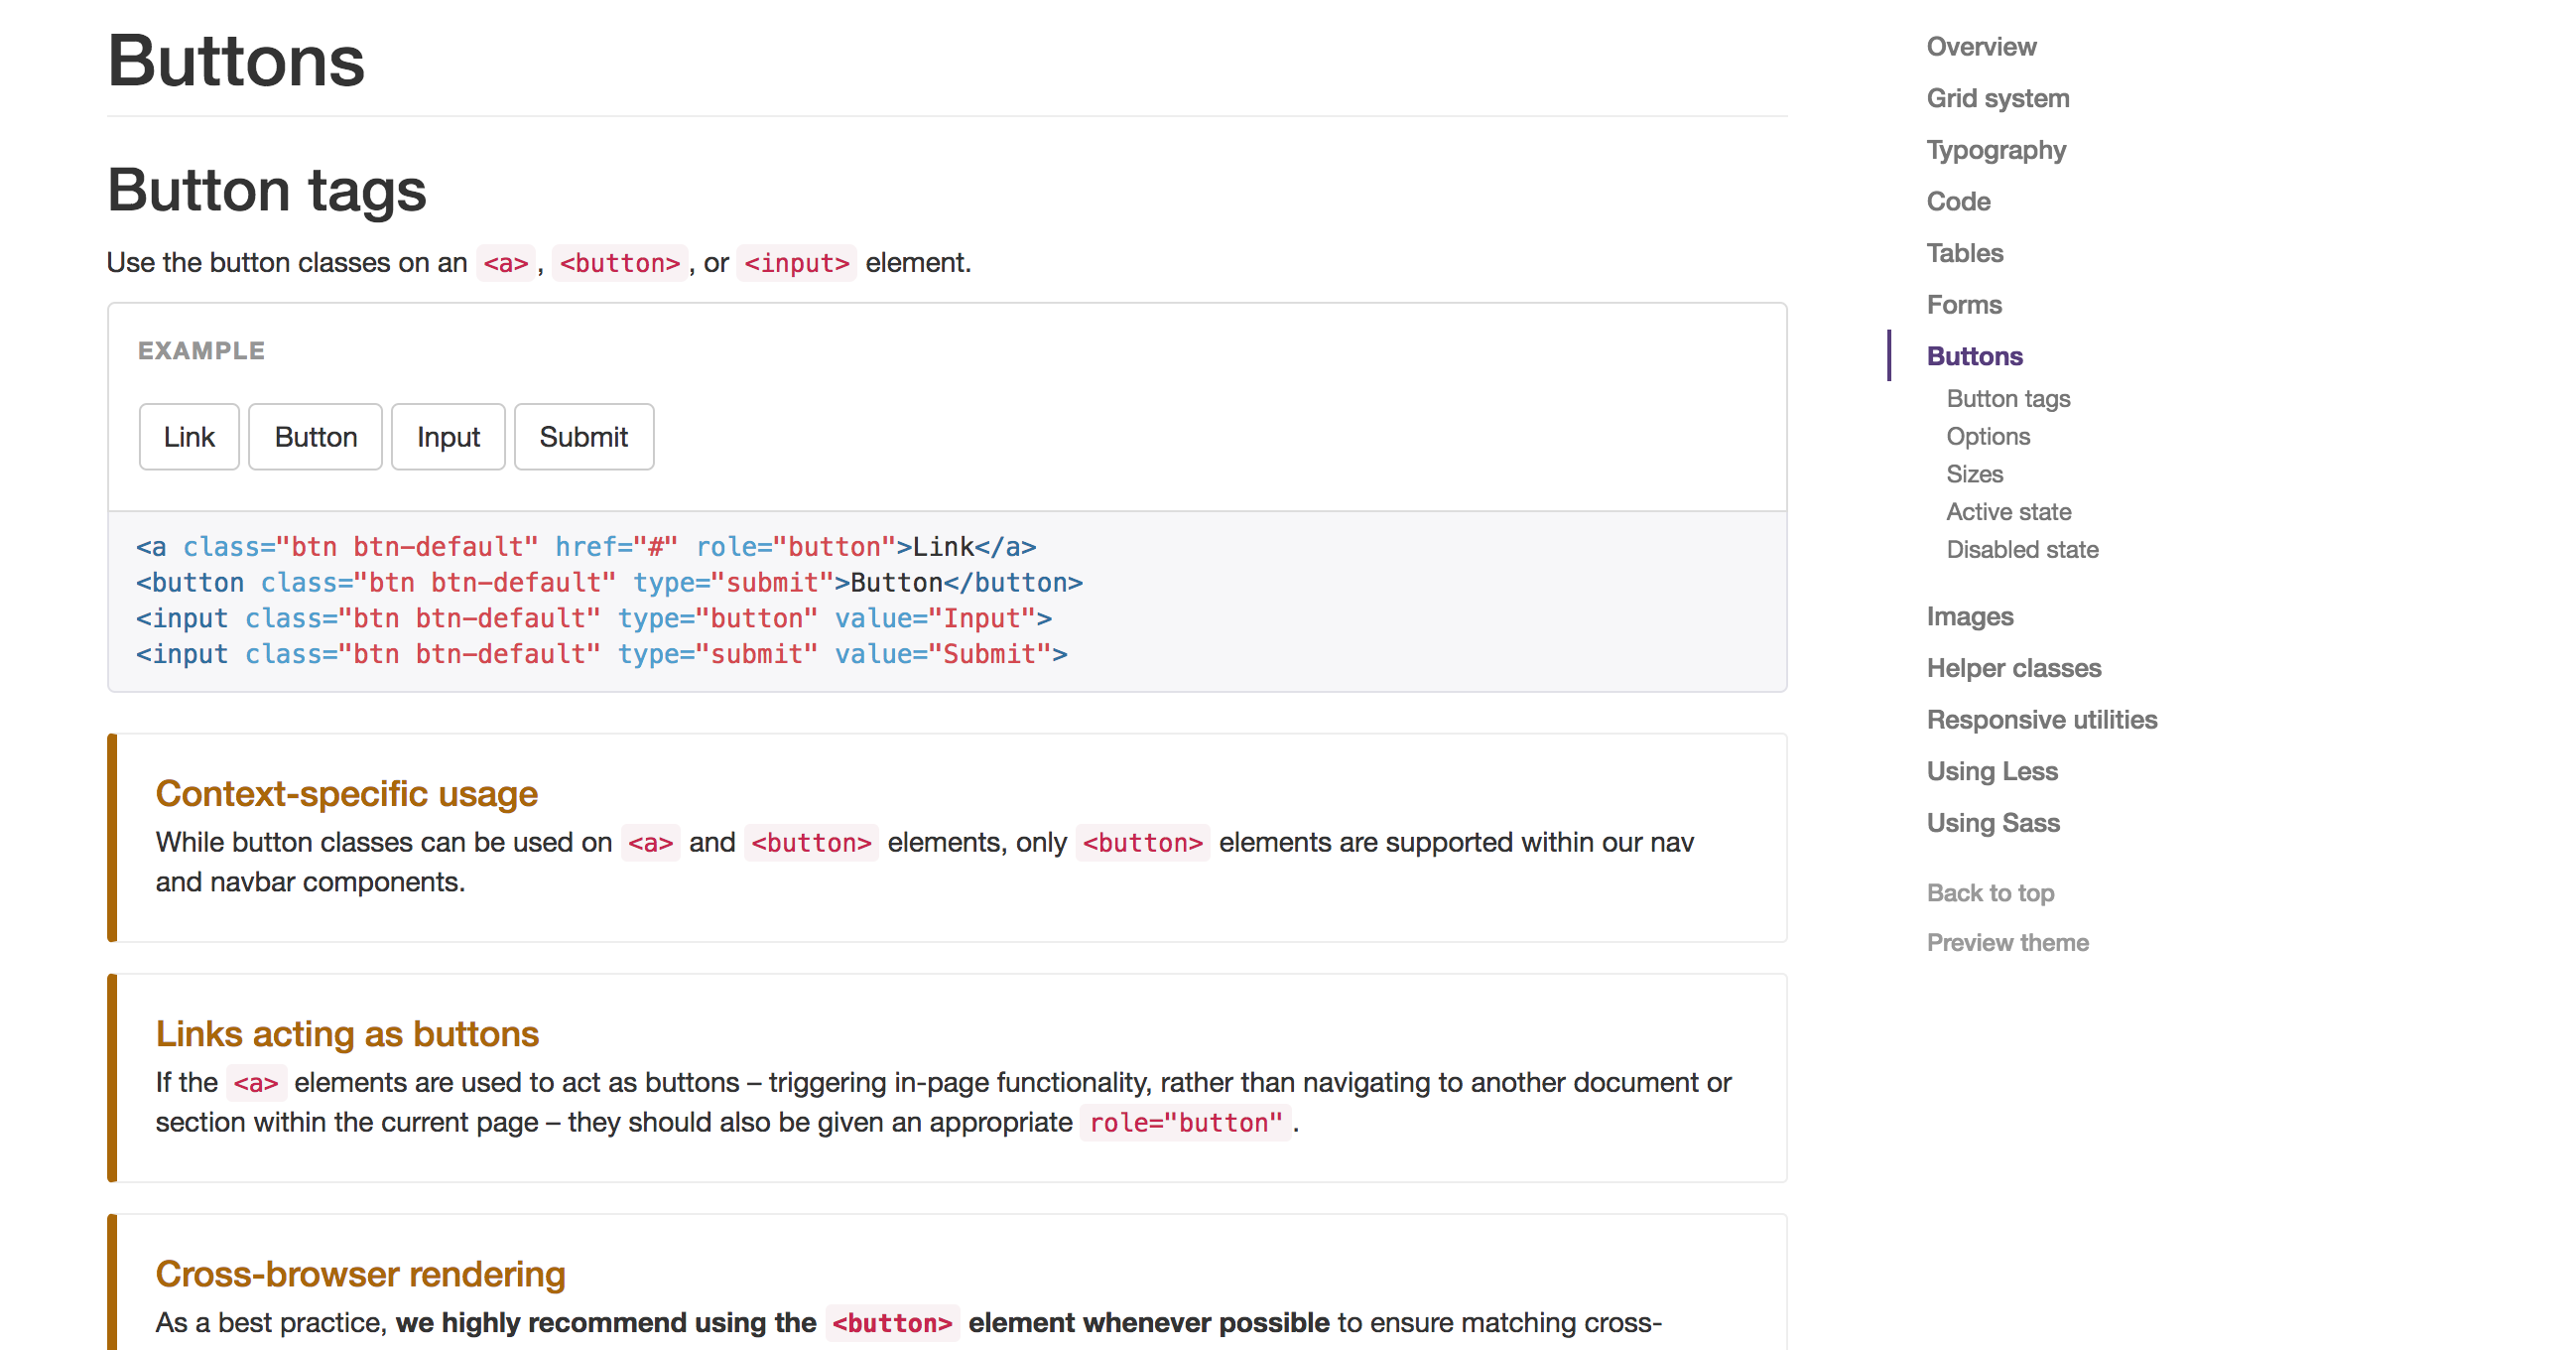Open Overview in the sidebar
The width and height of the screenshot is (2576, 1350).
1981,47
